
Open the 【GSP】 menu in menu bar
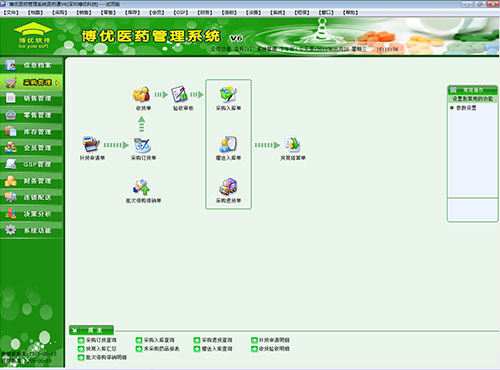tap(181, 13)
